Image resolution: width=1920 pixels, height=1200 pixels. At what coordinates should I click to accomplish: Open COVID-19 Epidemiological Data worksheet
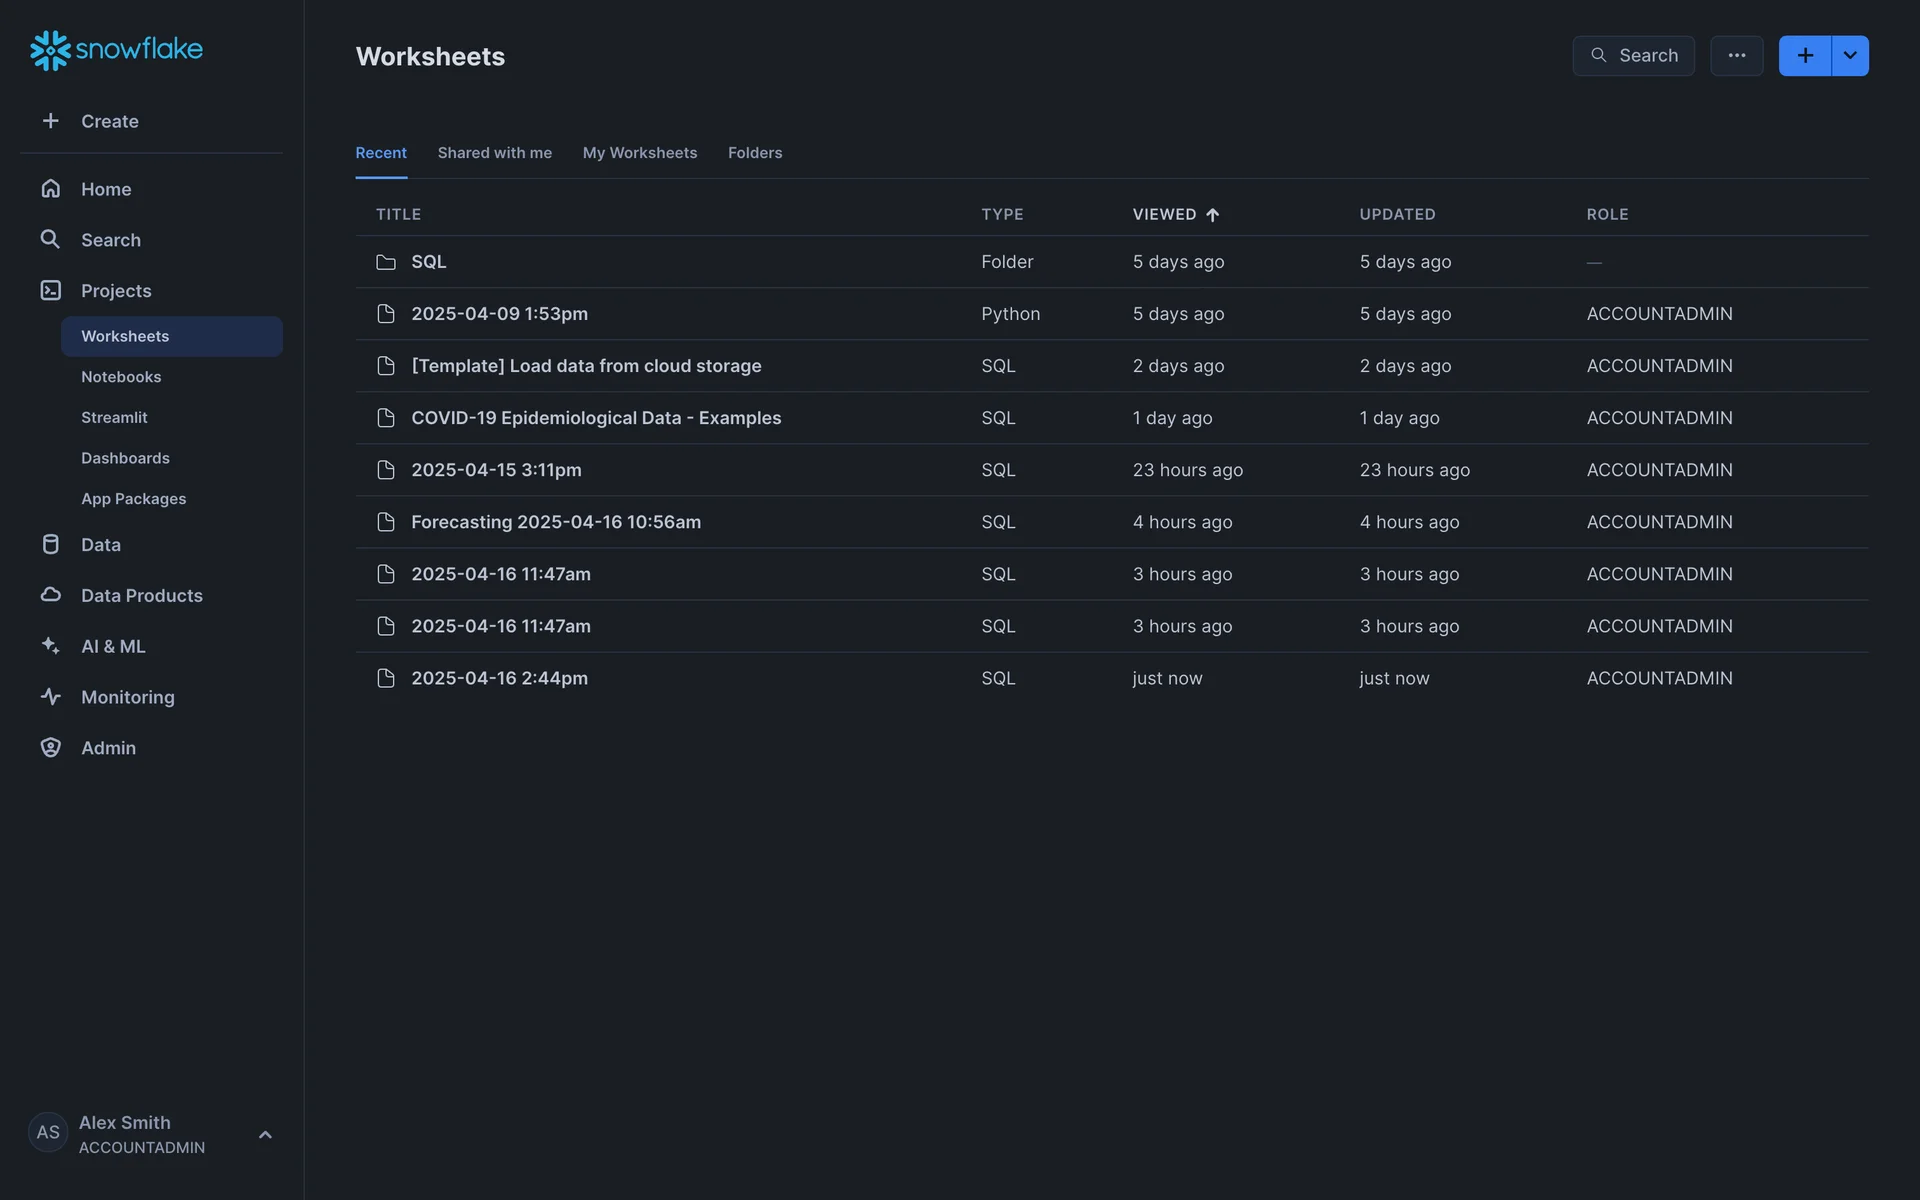click(x=596, y=418)
